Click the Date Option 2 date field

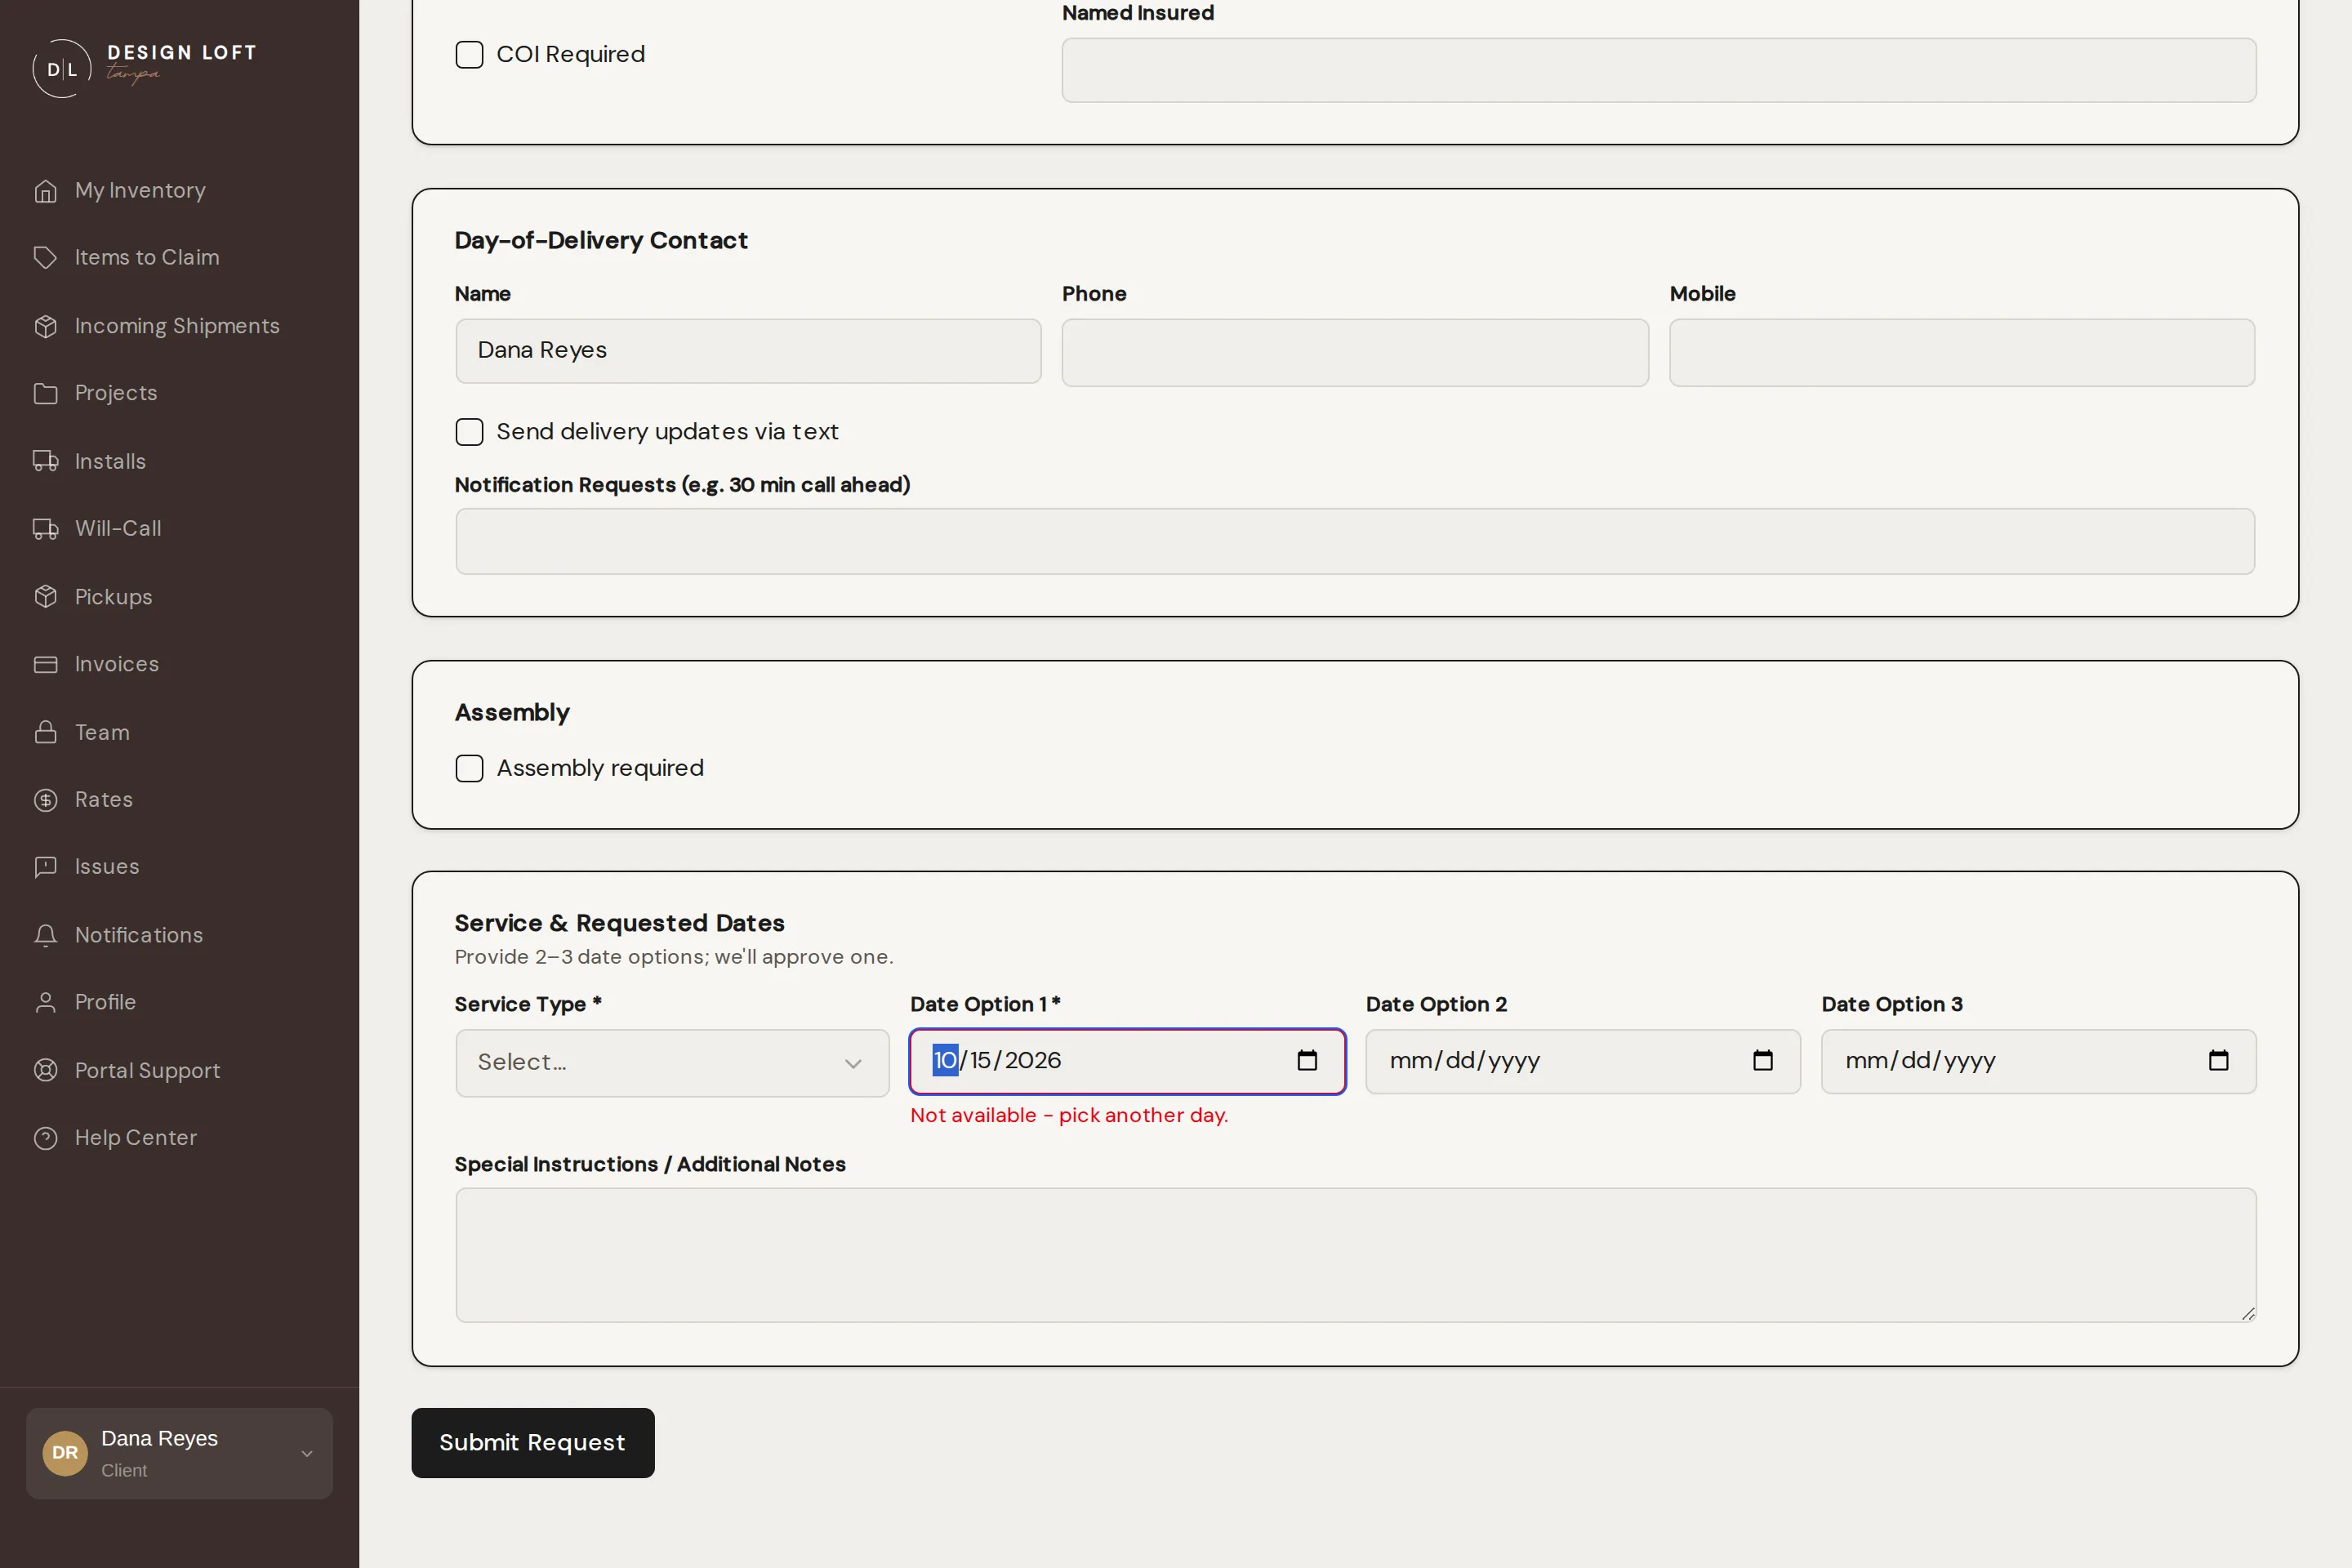1583,1061
